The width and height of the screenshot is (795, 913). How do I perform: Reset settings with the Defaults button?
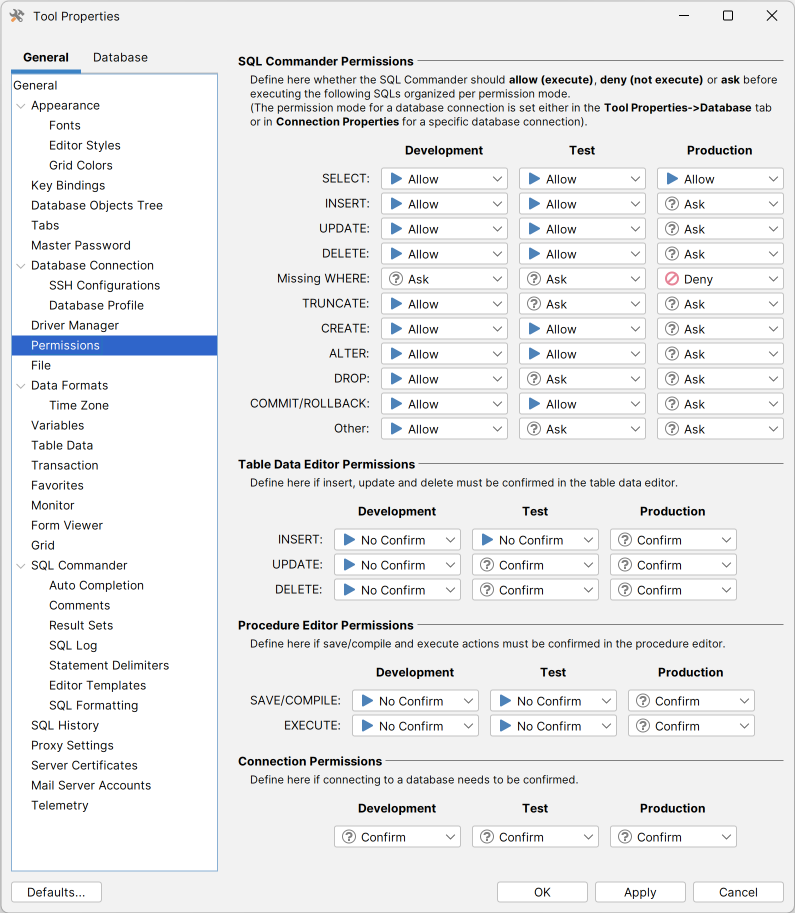[56, 892]
